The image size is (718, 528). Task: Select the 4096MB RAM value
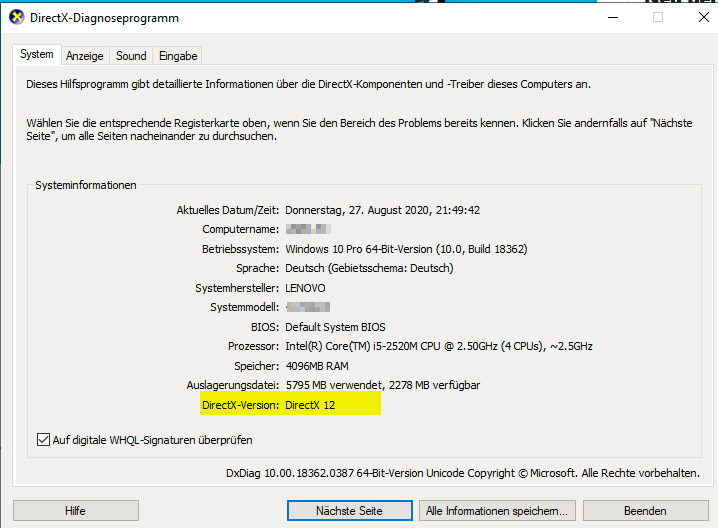[x=317, y=366]
